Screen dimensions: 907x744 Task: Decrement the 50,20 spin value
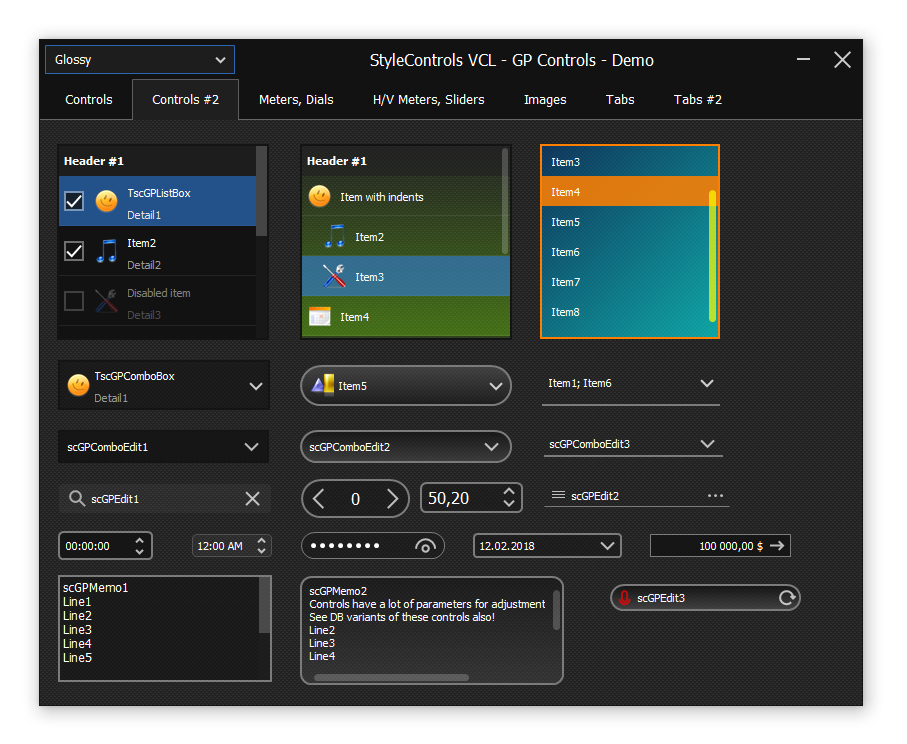click(509, 504)
